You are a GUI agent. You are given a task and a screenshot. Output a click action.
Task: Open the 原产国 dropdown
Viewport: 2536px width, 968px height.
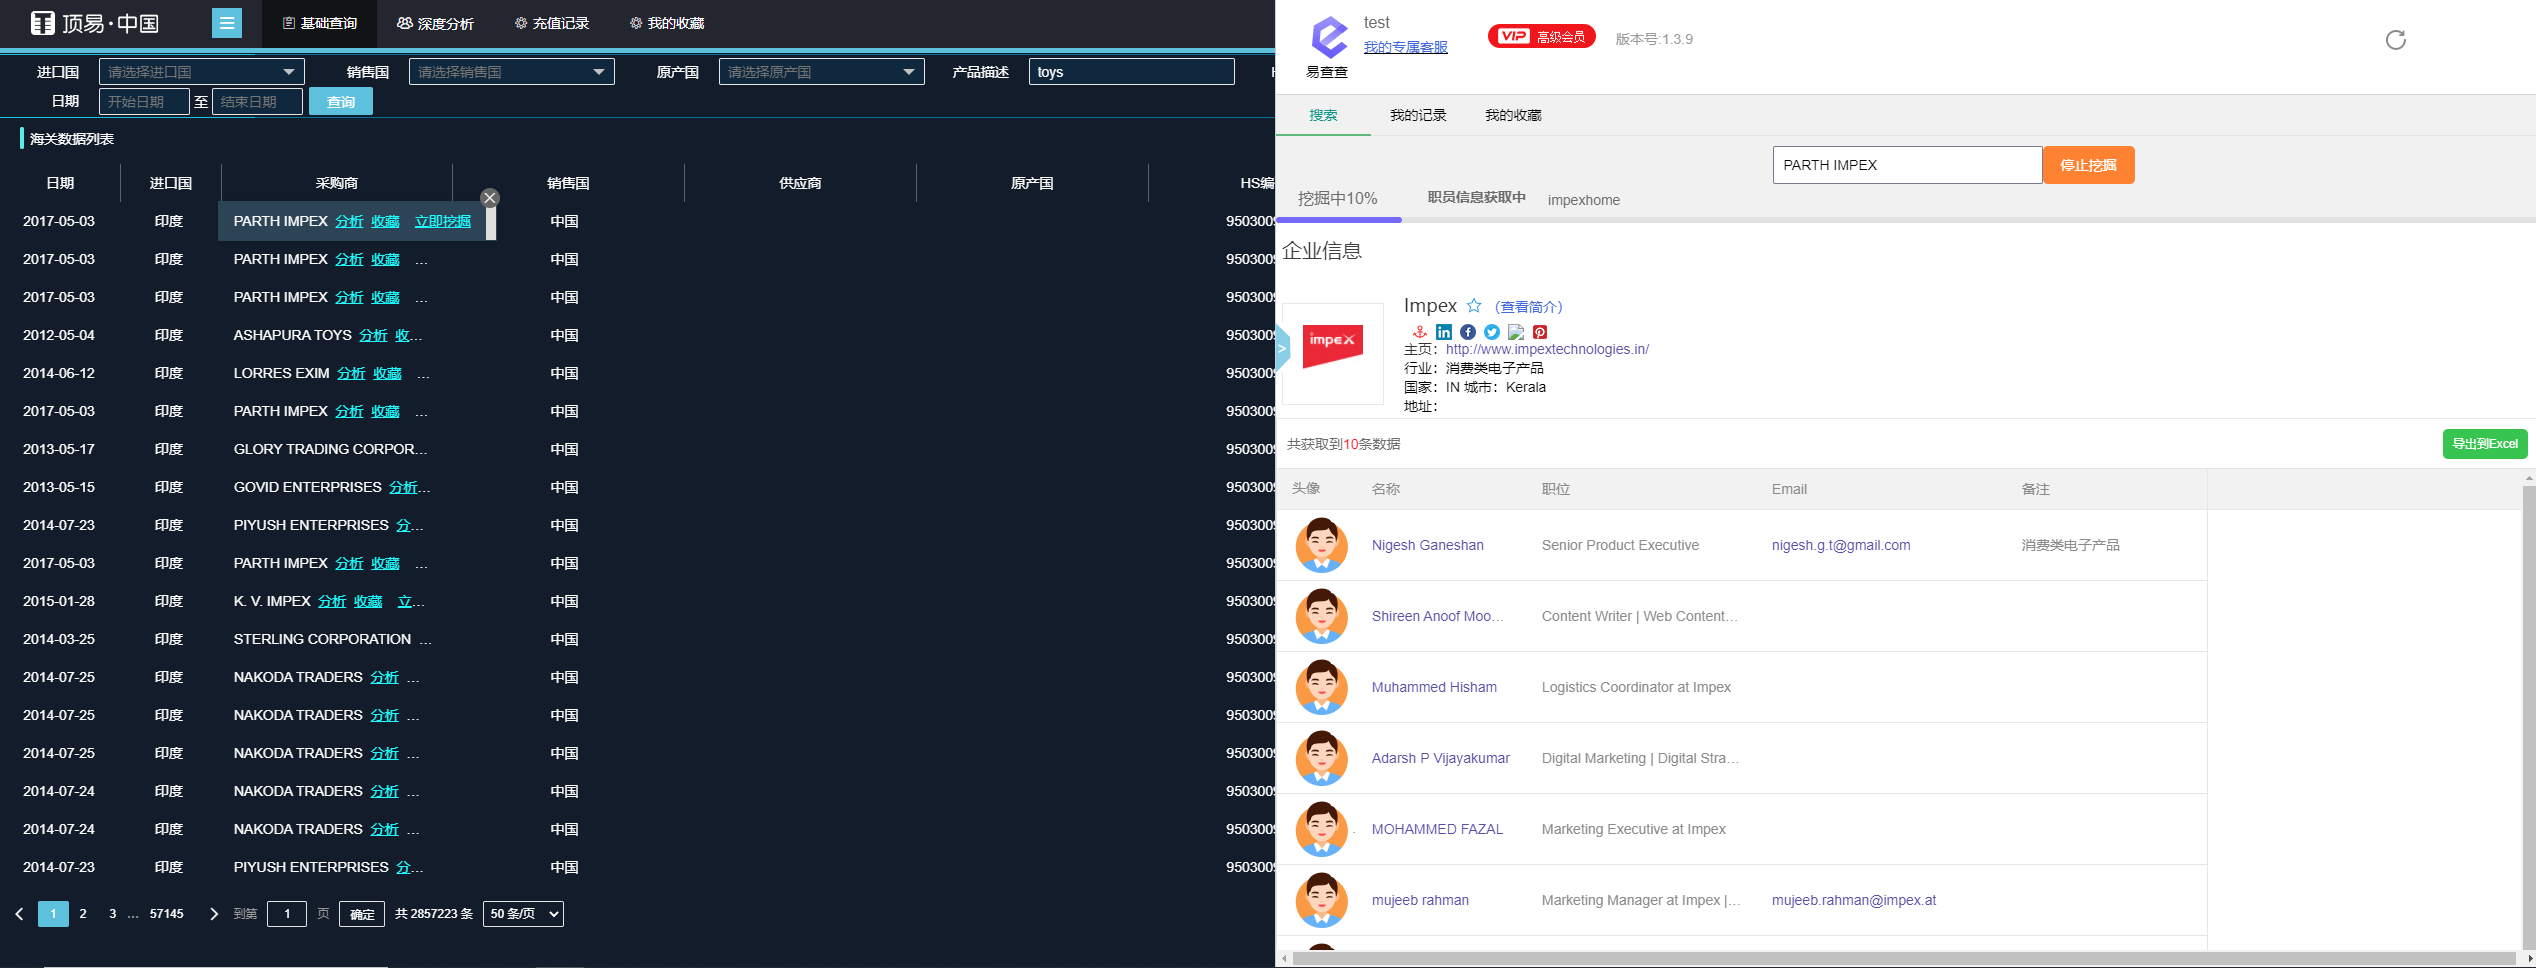pyautogui.click(x=822, y=72)
